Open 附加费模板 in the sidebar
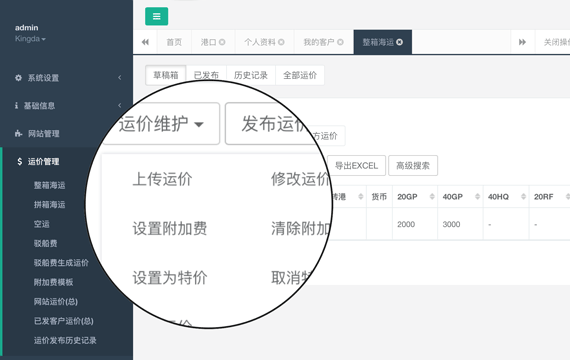Image resolution: width=570 pixels, height=360 pixels. point(53,282)
